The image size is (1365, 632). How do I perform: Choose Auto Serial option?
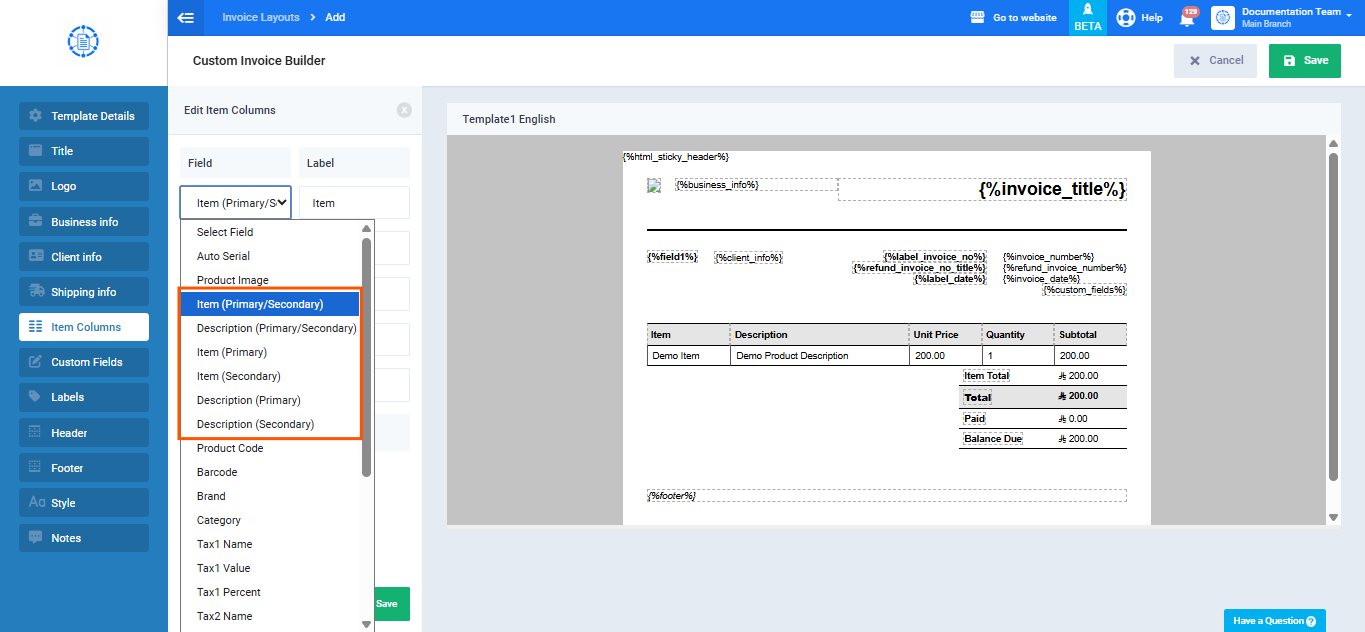[x=270, y=256]
